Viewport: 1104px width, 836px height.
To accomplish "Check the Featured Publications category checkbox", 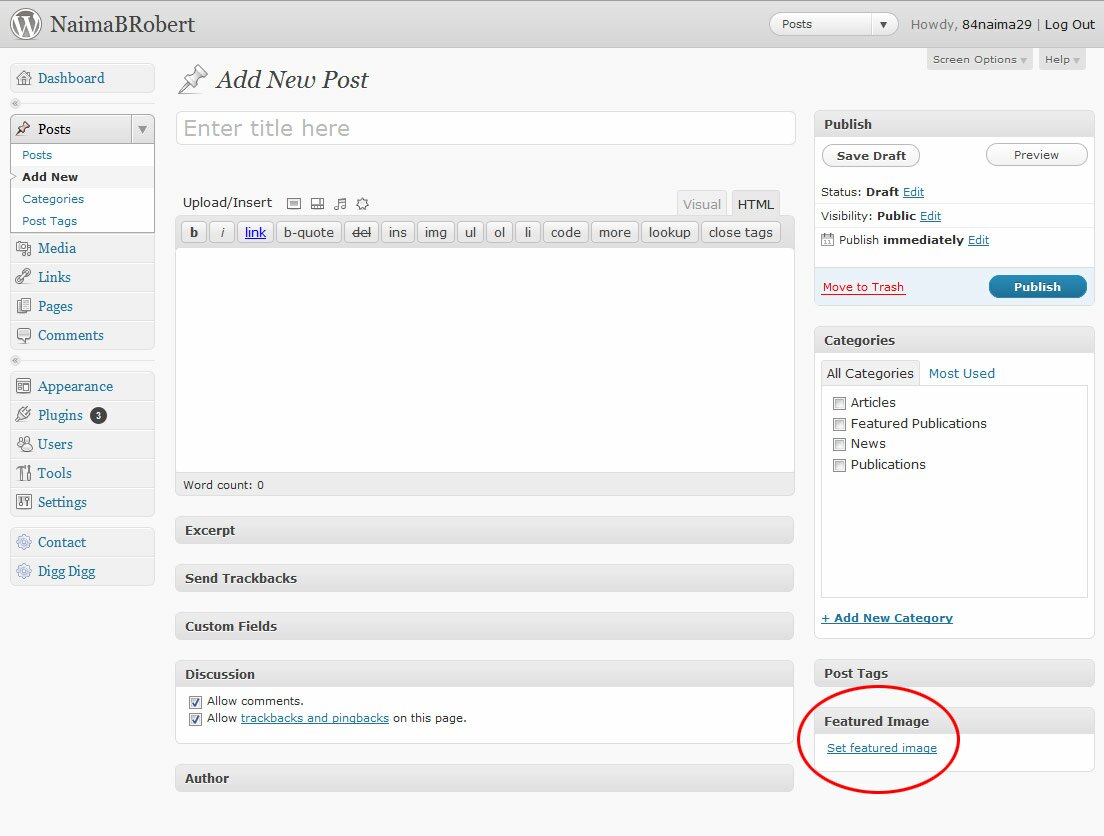I will [839, 424].
